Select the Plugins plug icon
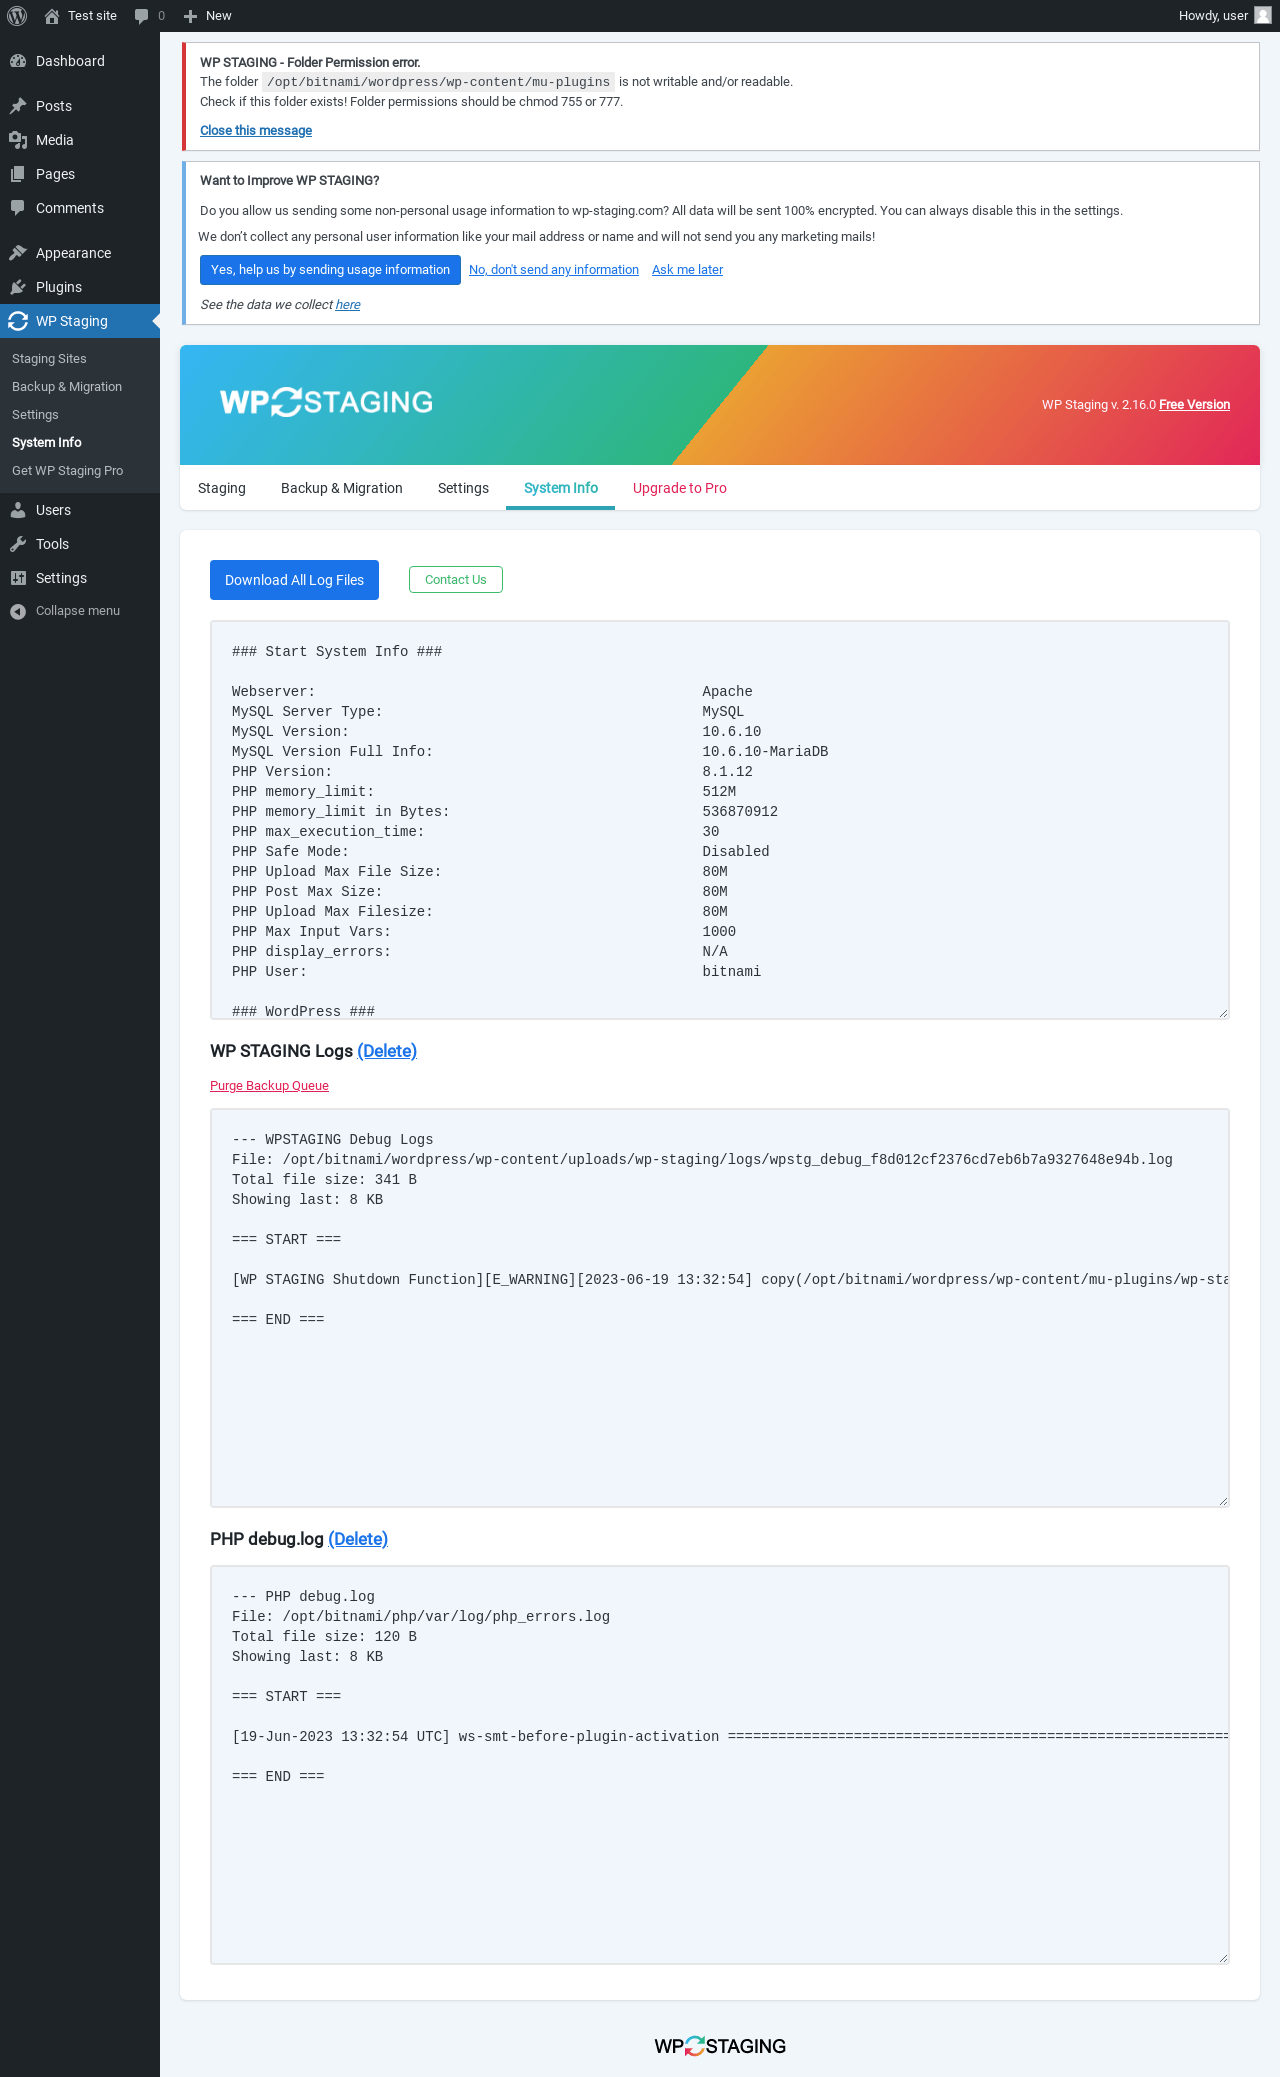 coord(18,287)
